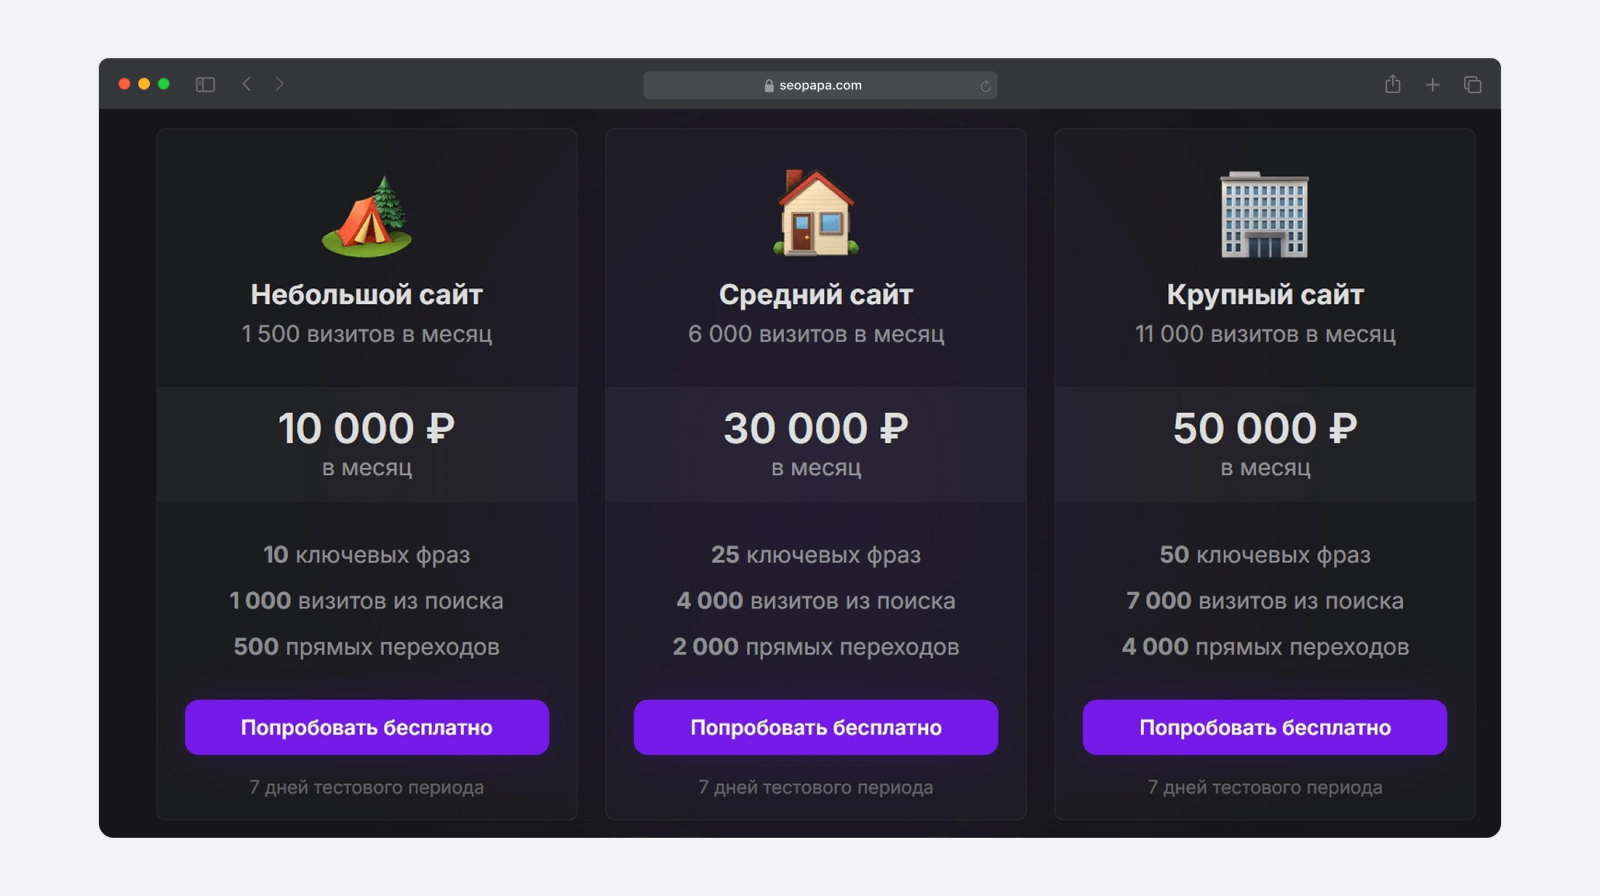Click the seopapa.com address bar
This screenshot has height=896, width=1600.
820,86
